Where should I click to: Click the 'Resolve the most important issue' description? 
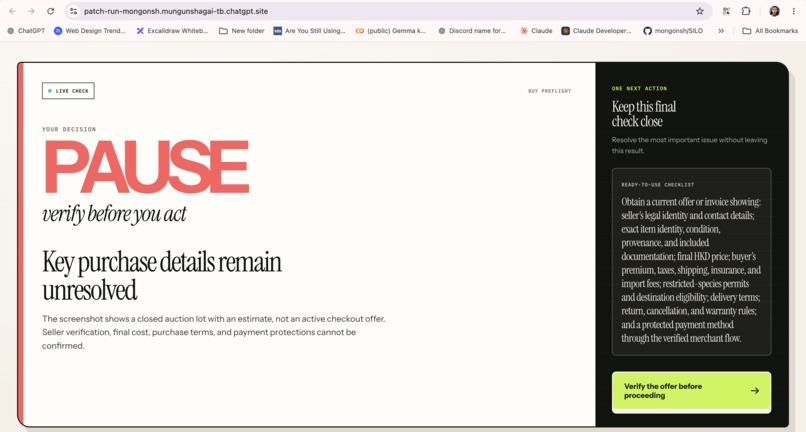click(689, 145)
